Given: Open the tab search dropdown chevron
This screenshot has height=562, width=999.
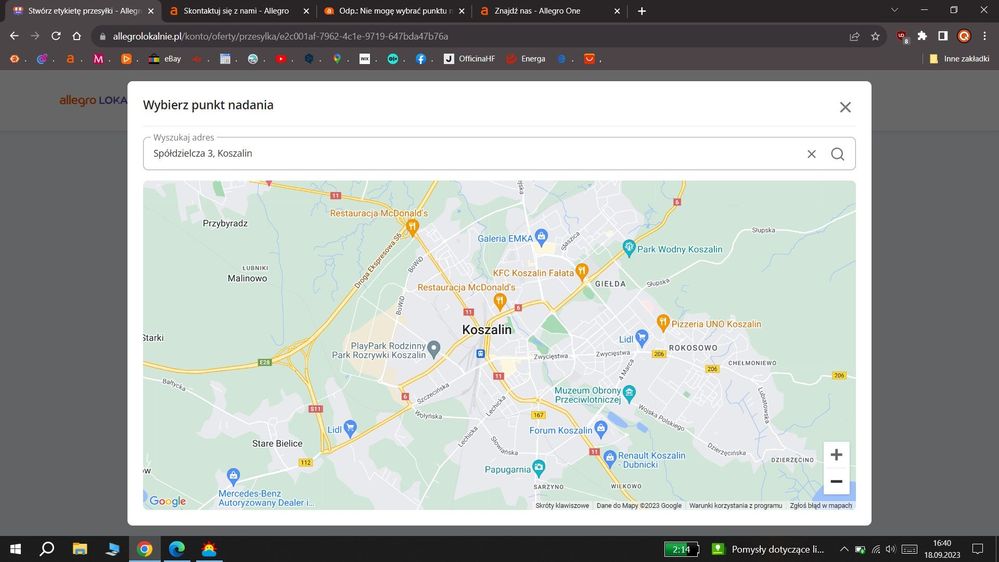Looking at the screenshot, I should click(895, 10).
